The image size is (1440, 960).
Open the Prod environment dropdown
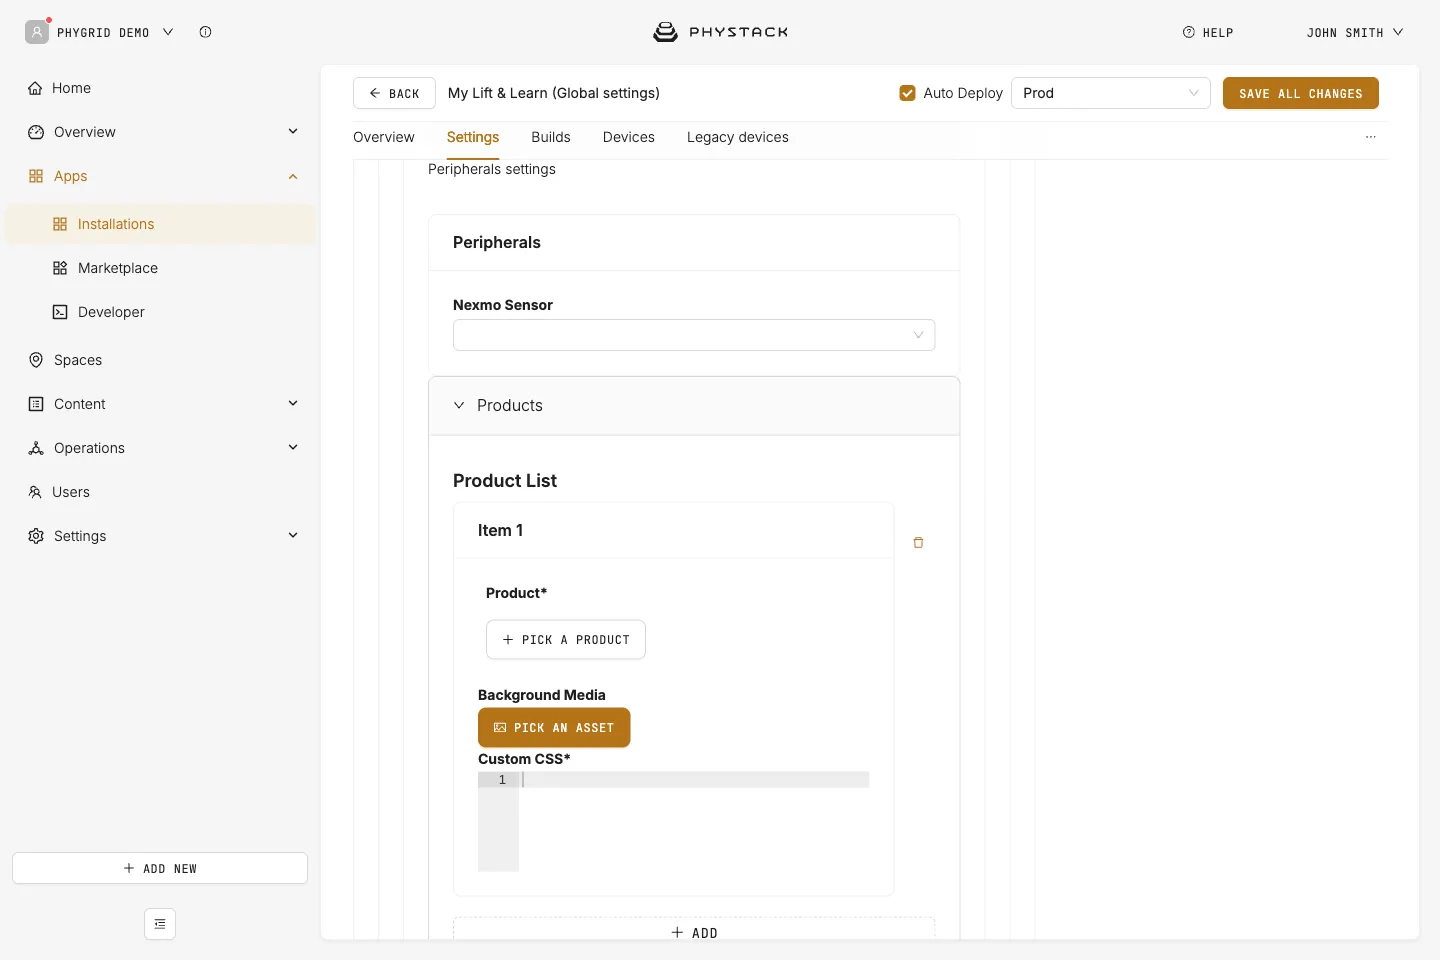pyautogui.click(x=1111, y=93)
